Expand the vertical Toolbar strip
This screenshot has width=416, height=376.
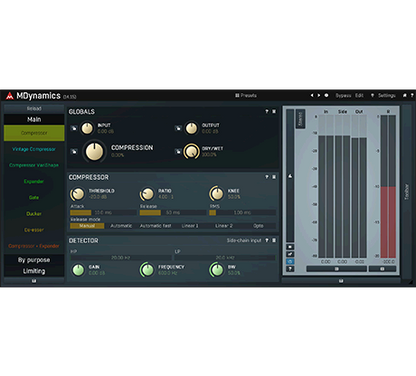(x=406, y=192)
